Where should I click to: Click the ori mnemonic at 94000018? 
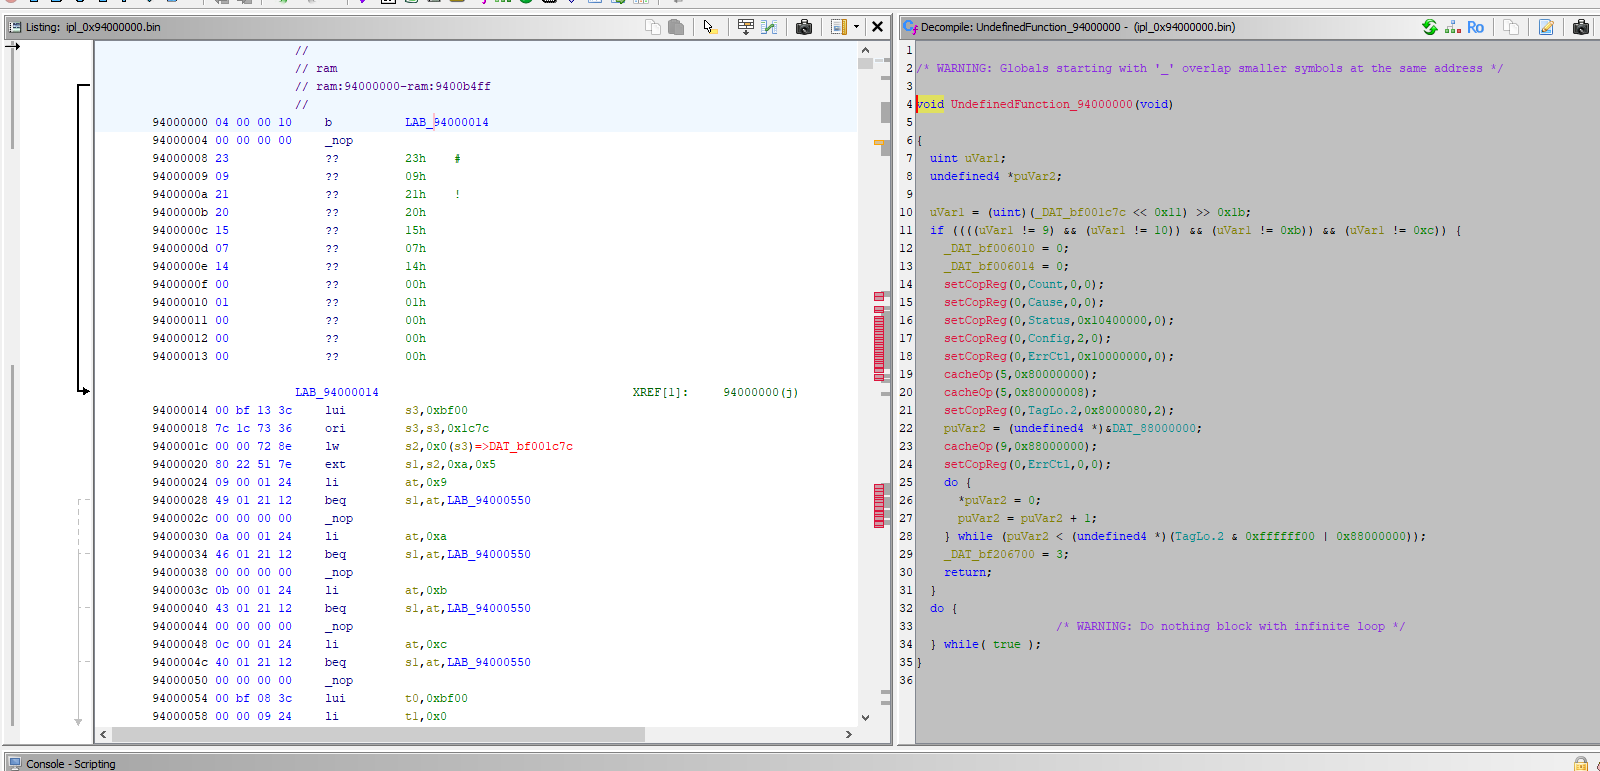click(335, 428)
